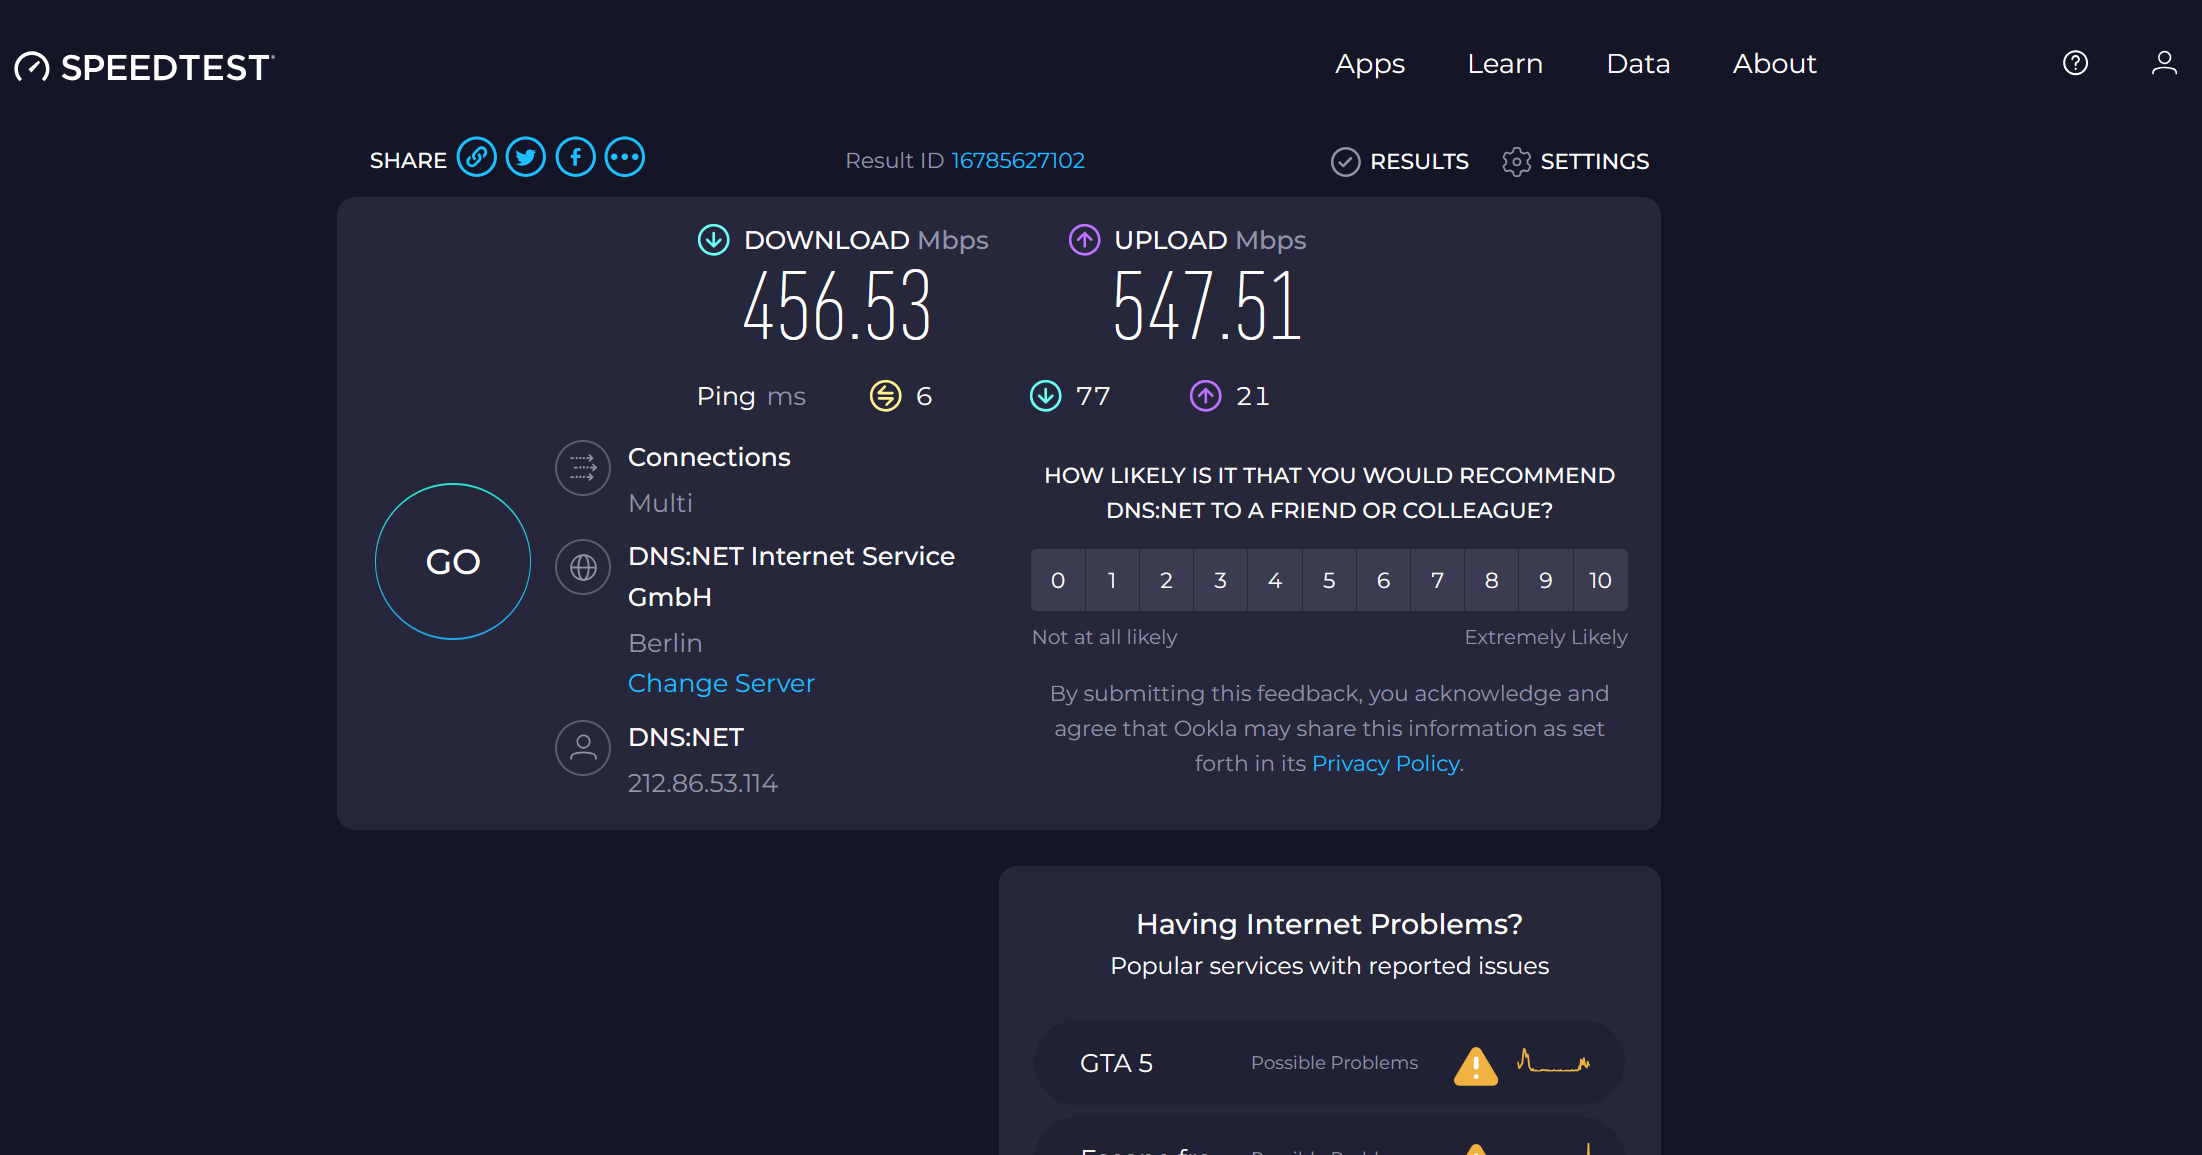Rate recommendation score 1

(x=1112, y=580)
